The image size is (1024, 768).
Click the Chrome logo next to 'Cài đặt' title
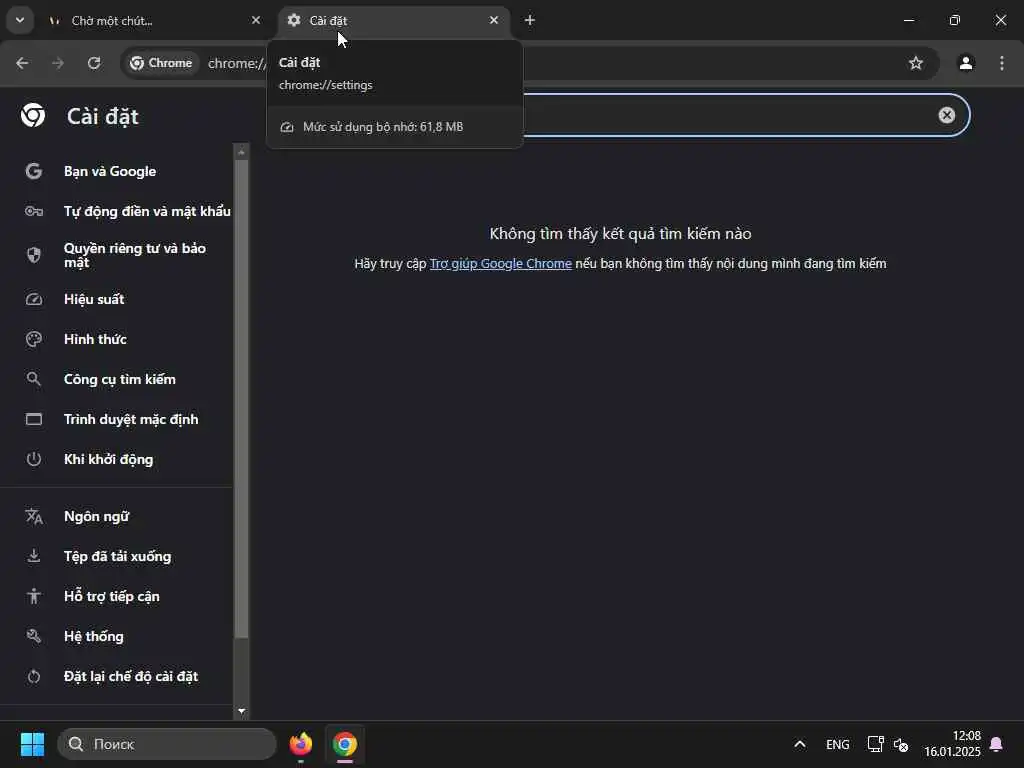click(x=33, y=116)
